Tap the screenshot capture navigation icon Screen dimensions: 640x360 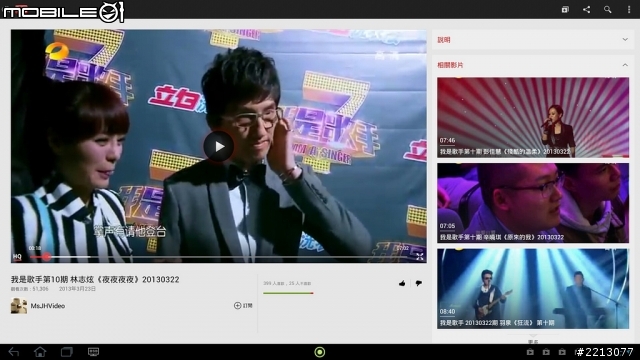tap(93, 352)
